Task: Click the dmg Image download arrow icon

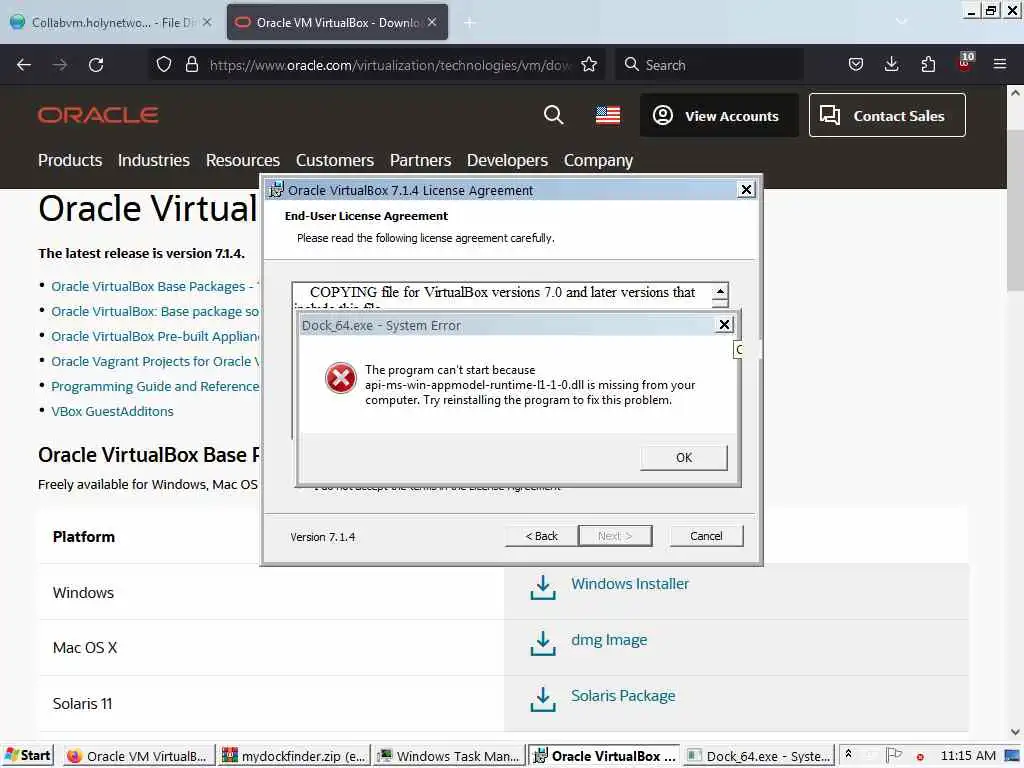Action: [543, 643]
